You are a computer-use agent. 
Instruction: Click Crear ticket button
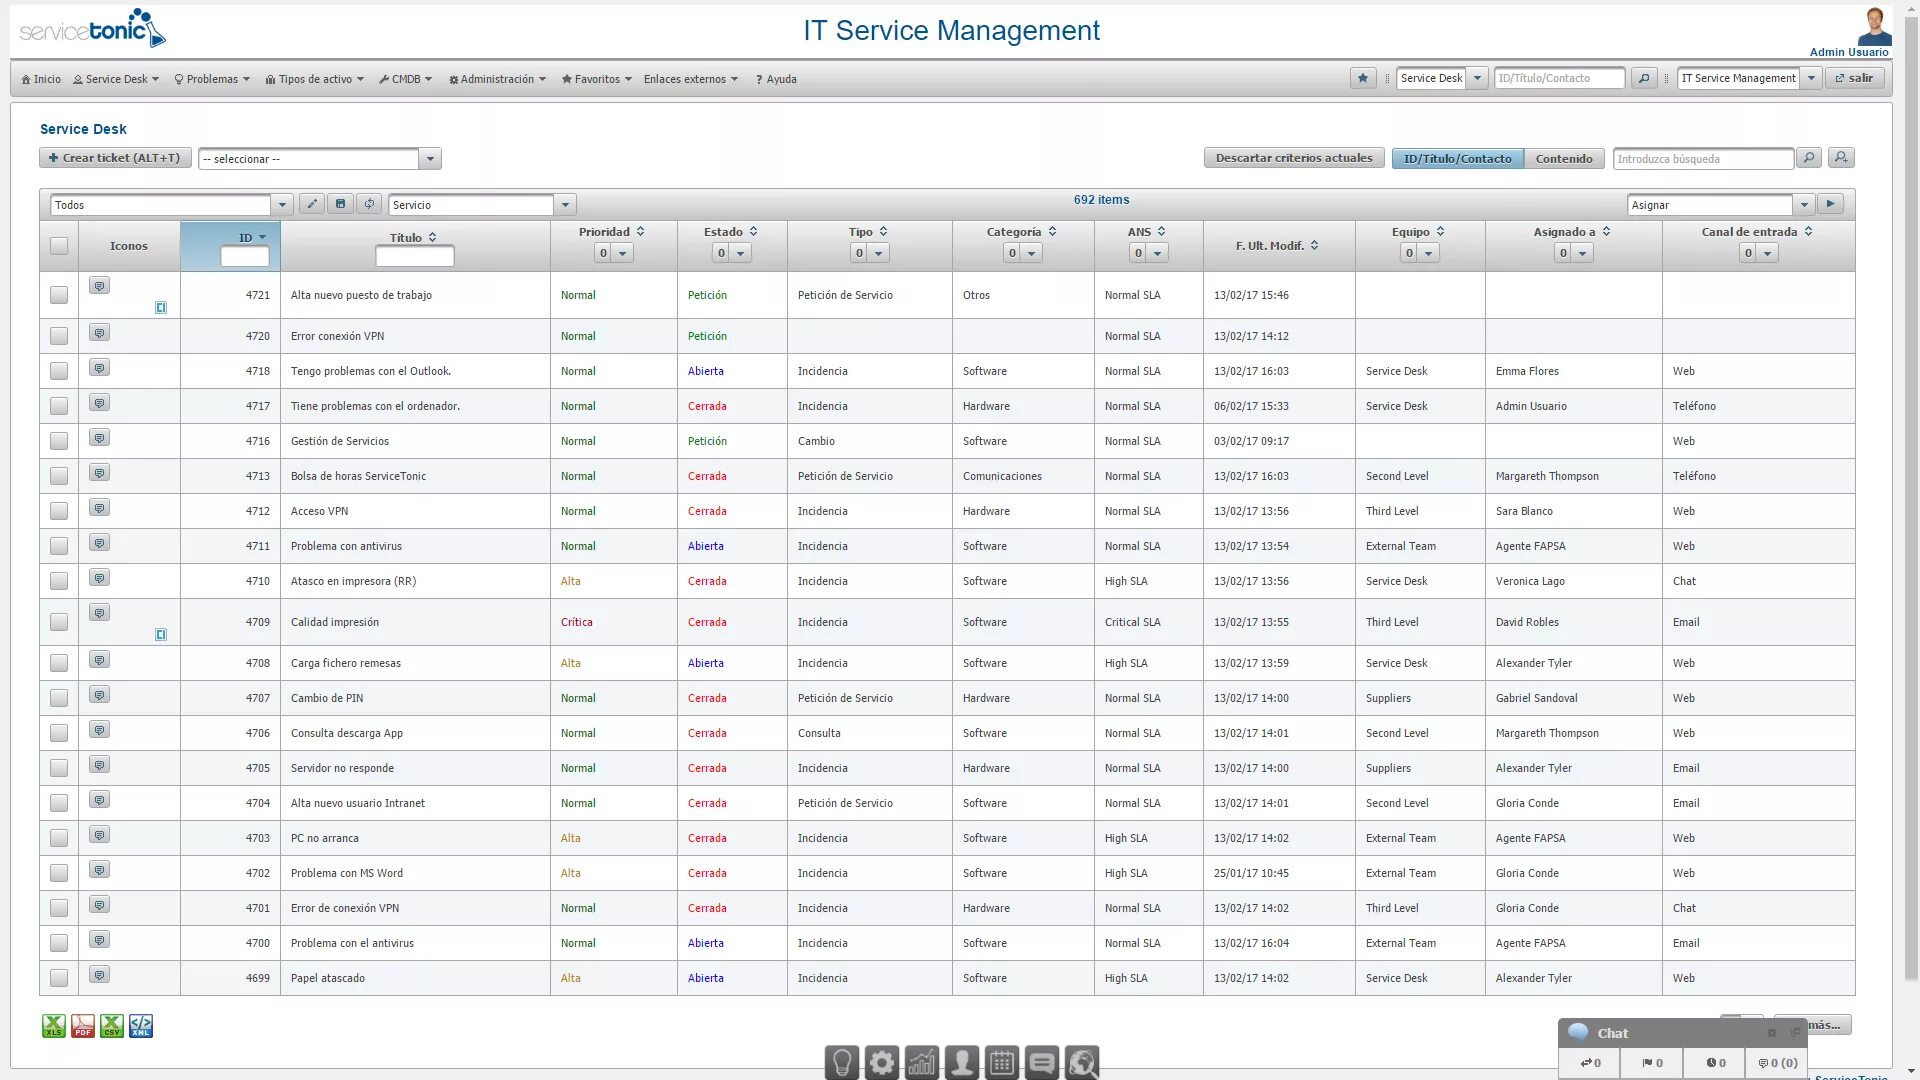[115, 158]
